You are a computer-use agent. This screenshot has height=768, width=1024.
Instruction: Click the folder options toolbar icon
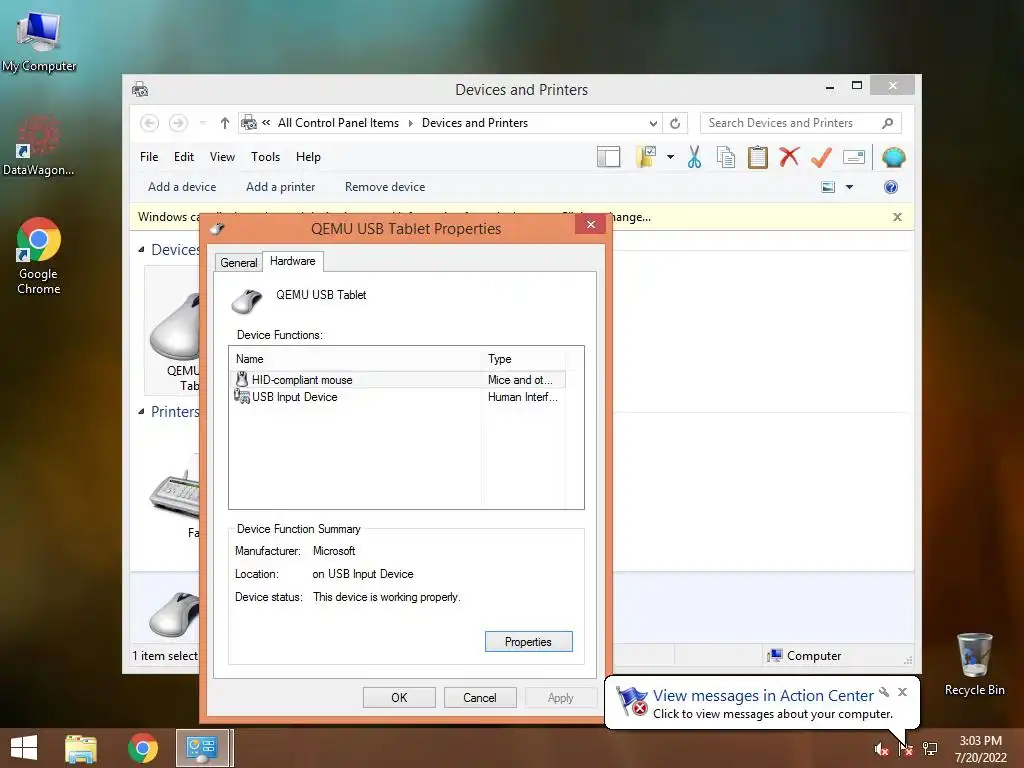point(646,157)
